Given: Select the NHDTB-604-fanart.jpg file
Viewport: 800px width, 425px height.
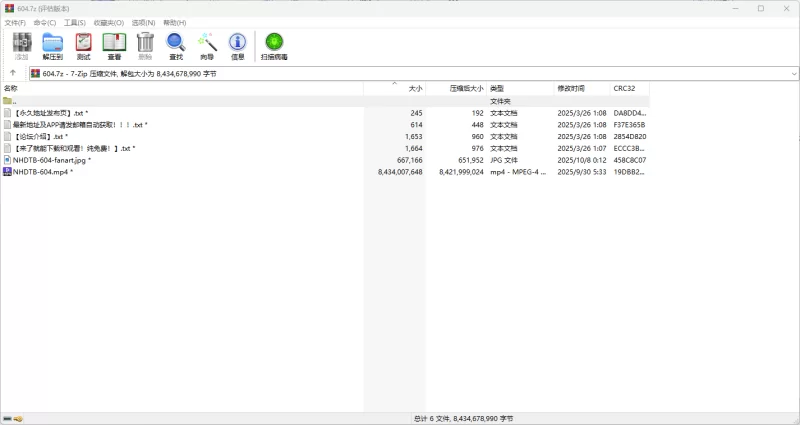Looking at the screenshot, I should coord(51,160).
